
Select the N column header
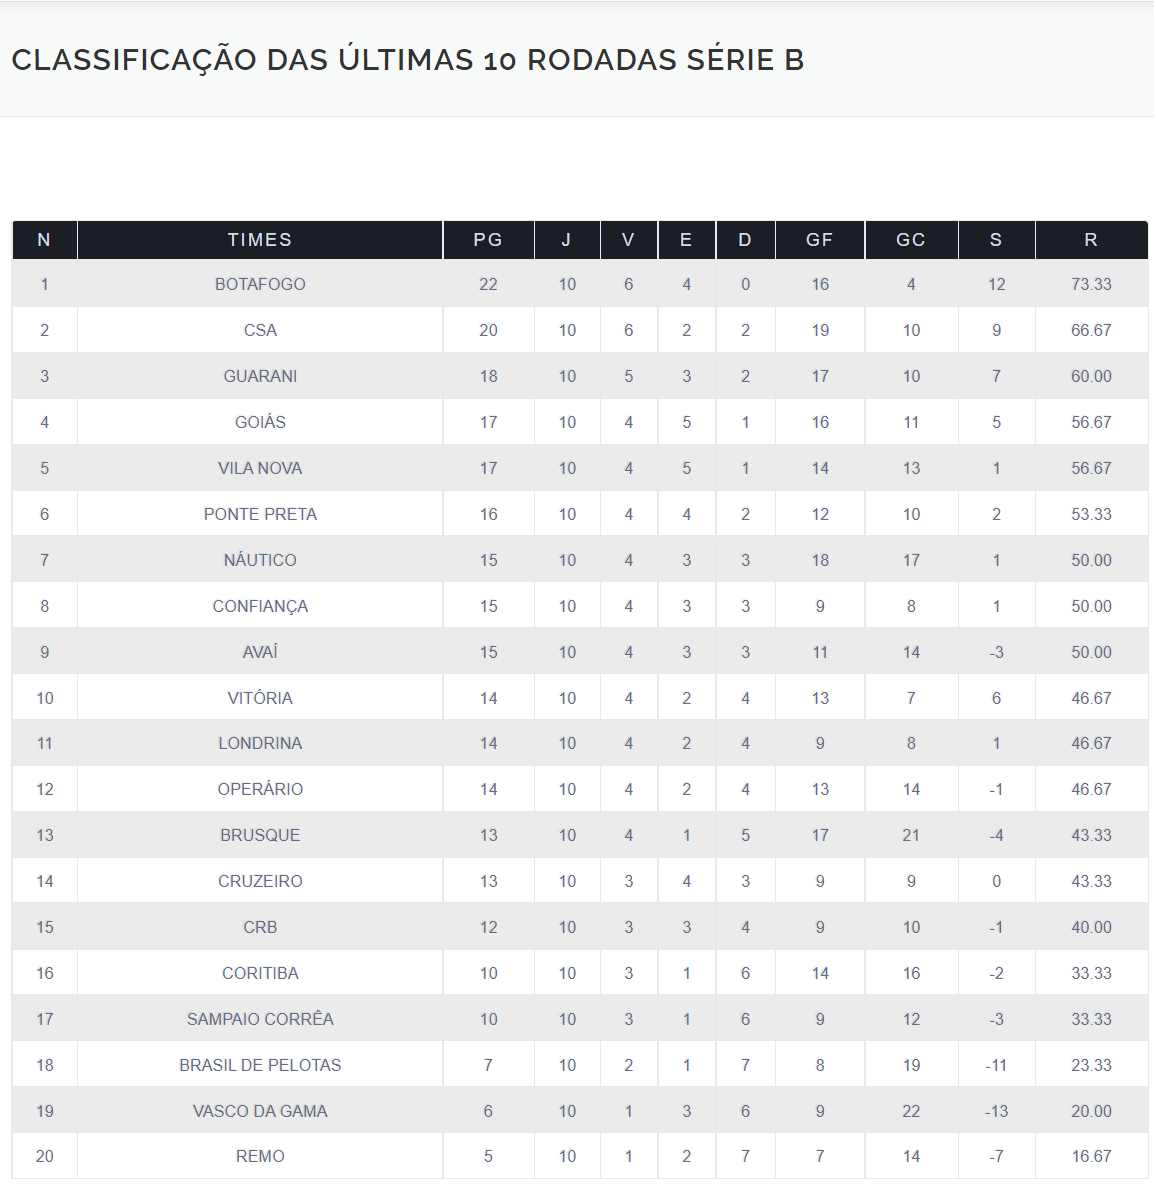pyautogui.click(x=44, y=240)
